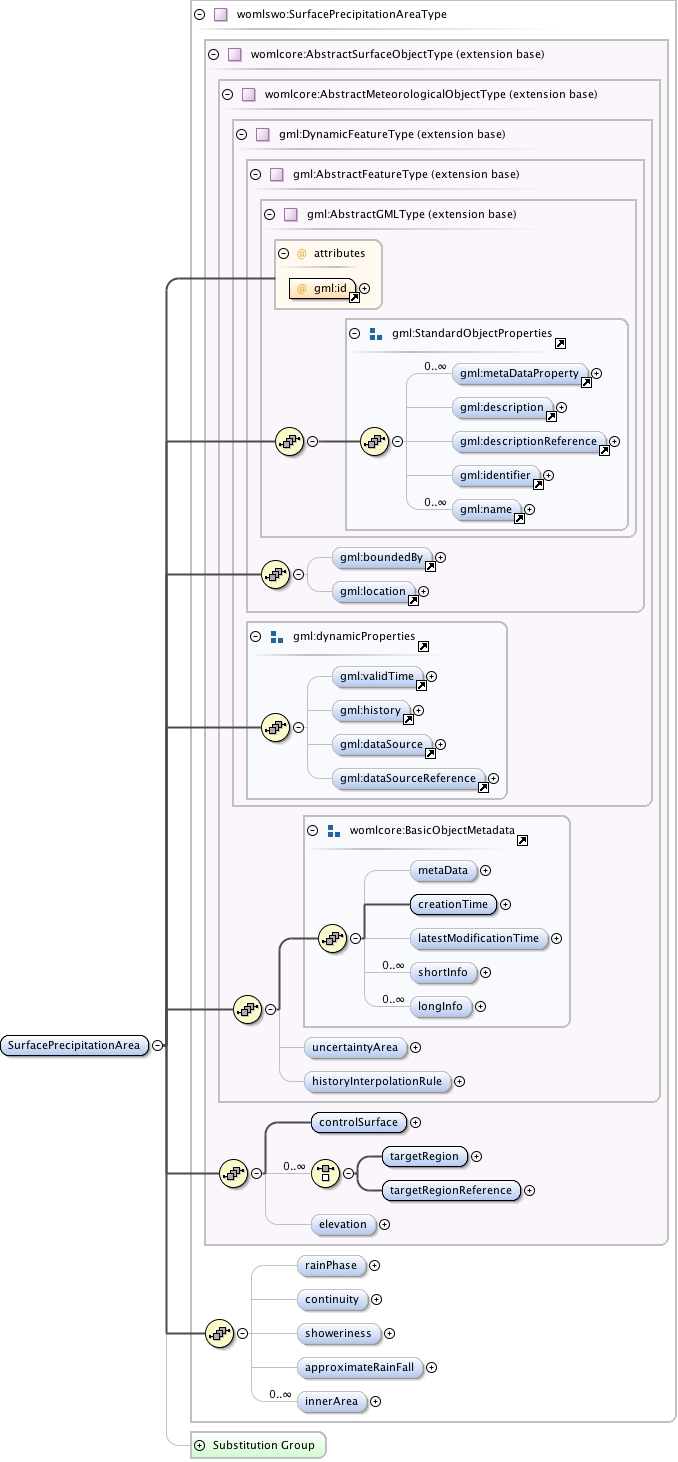
Task: Click sequence compositor inside BasicObjectMetadata
Action: point(332,938)
